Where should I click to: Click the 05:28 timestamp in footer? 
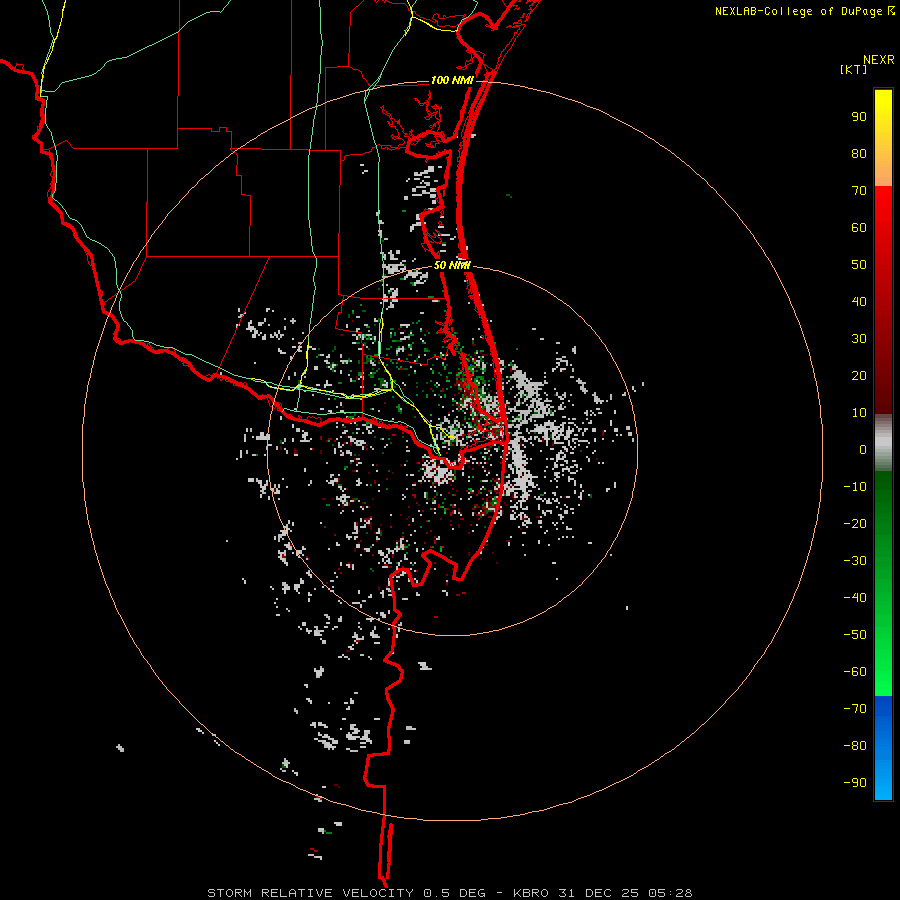point(670,893)
